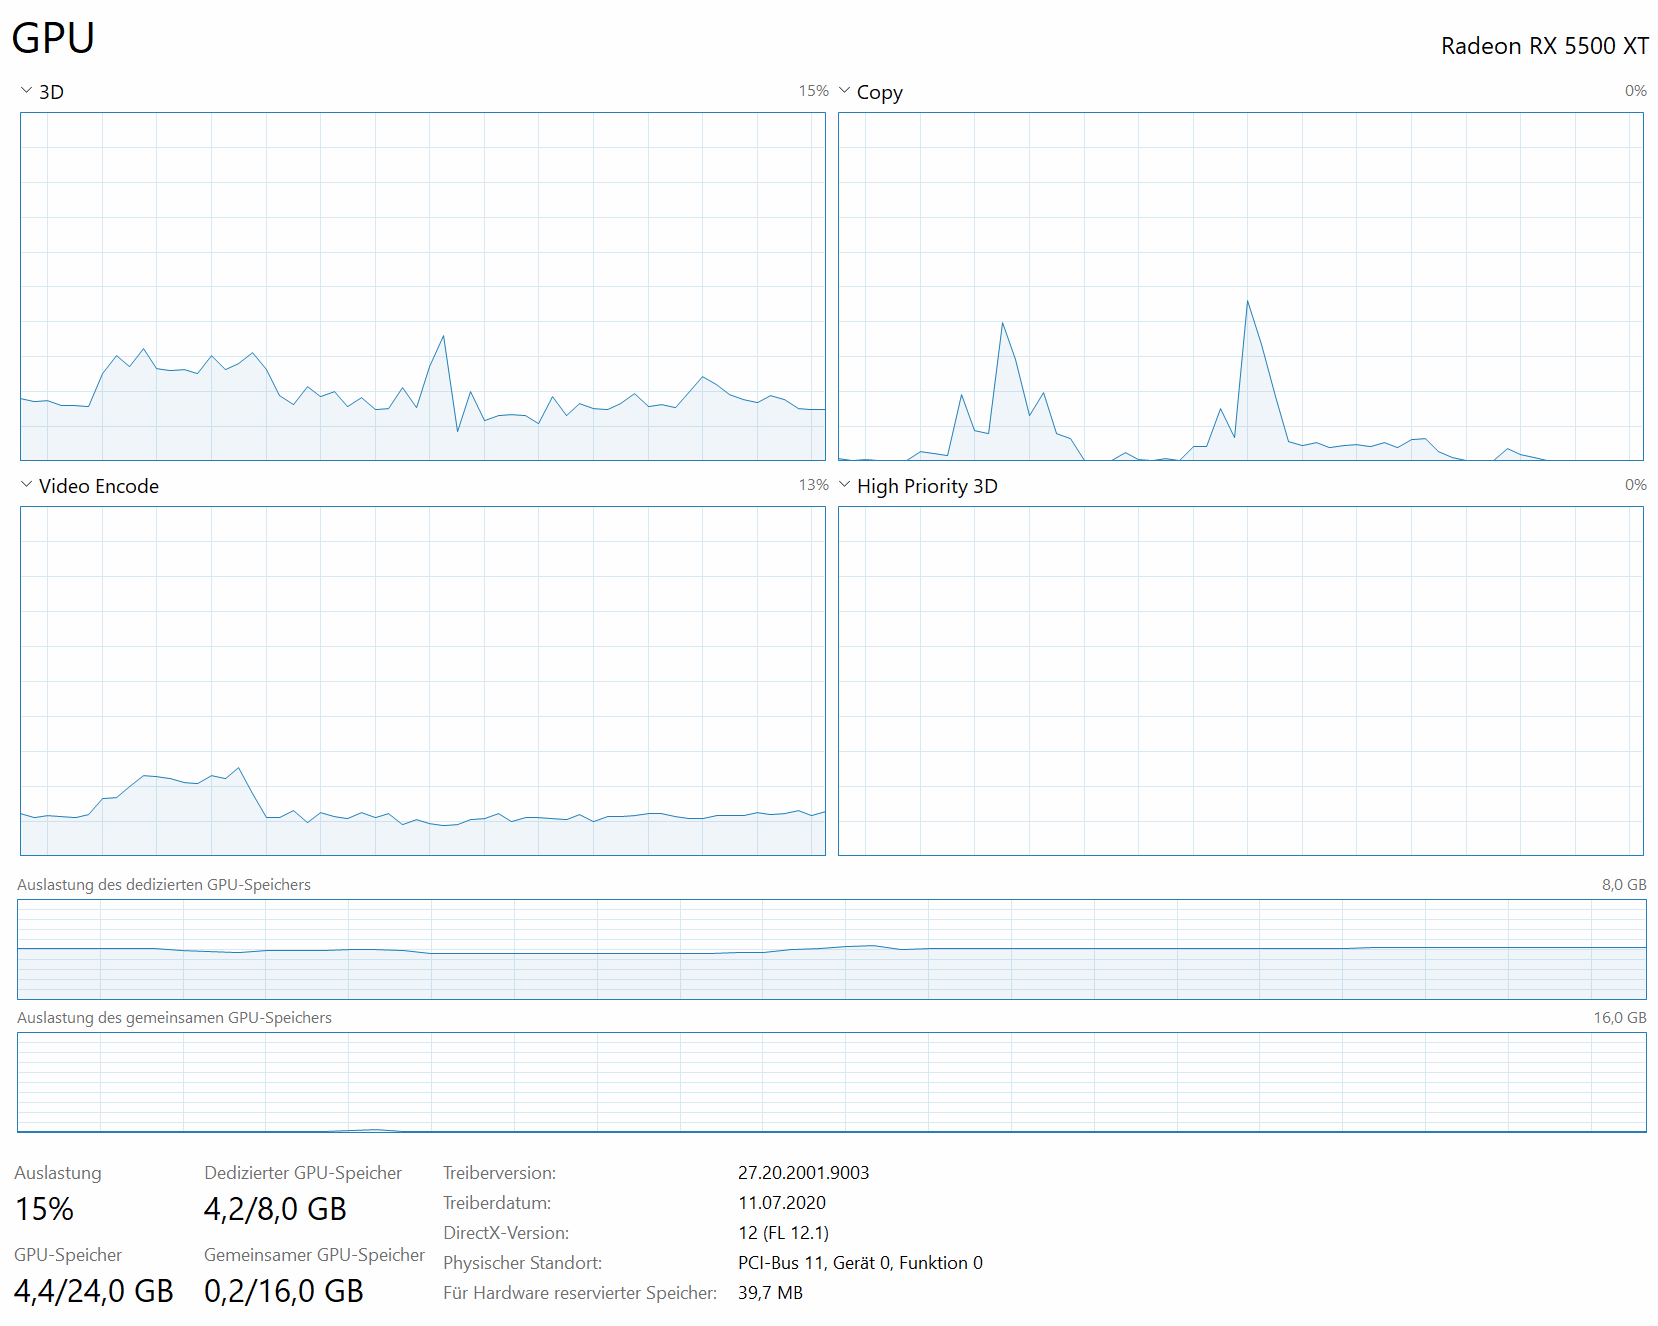The height and width of the screenshot is (1326, 1658).
Task: Click the Treiberdatum label
Action: (x=497, y=1203)
